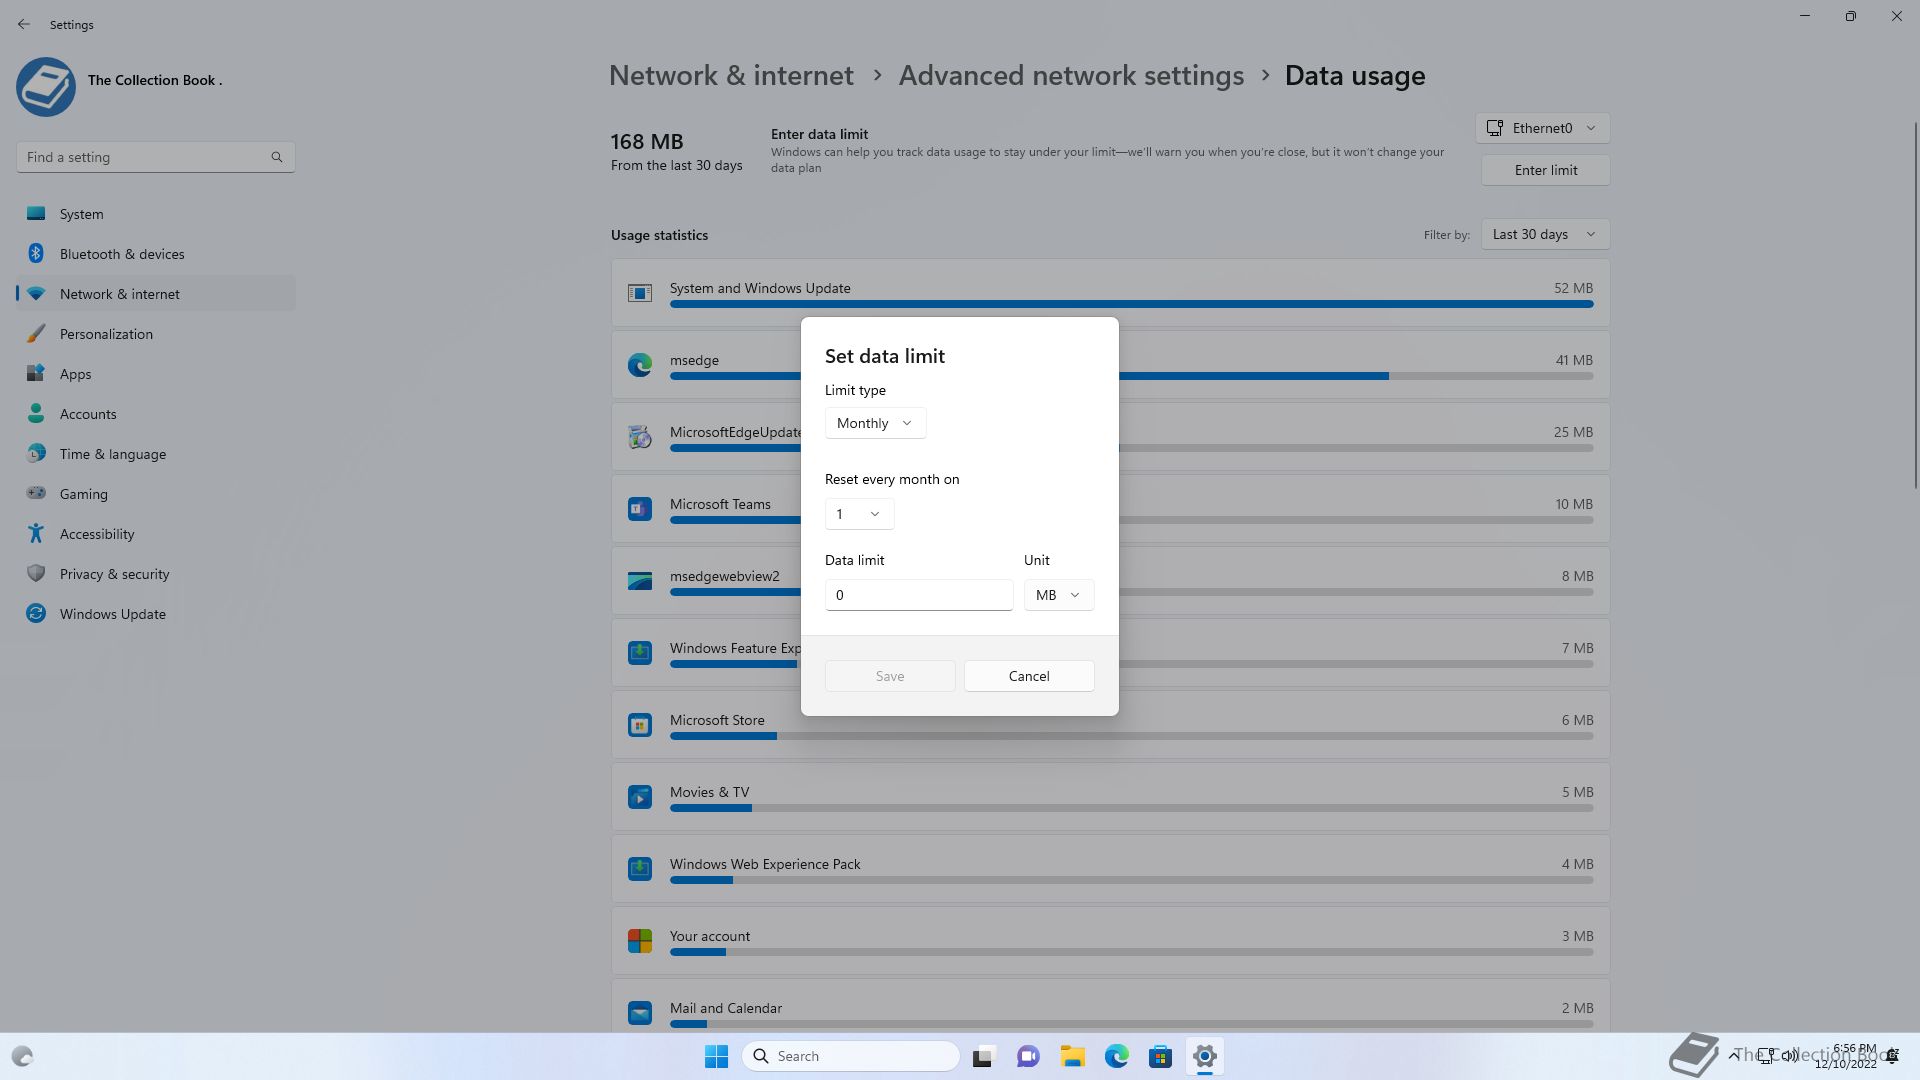Go to Network & internet breadcrumb
The width and height of the screenshot is (1920, 1080).
click(731, 76)
